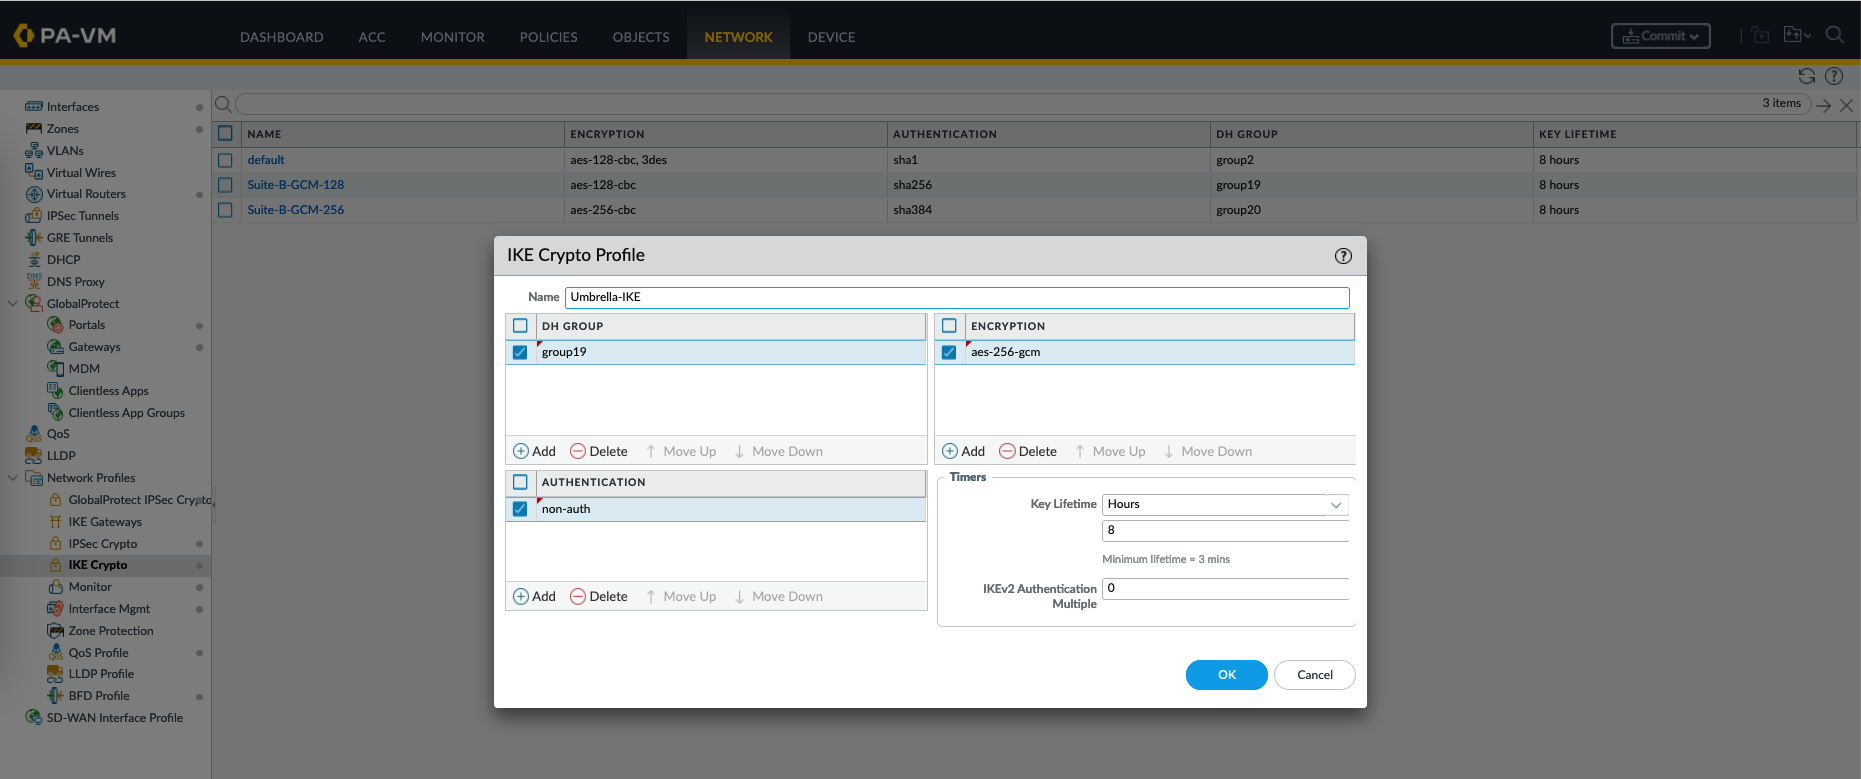Screen dimensions: 1861x779
Task: Collapse the Network Profiles tree node
Action: [13, 478]
